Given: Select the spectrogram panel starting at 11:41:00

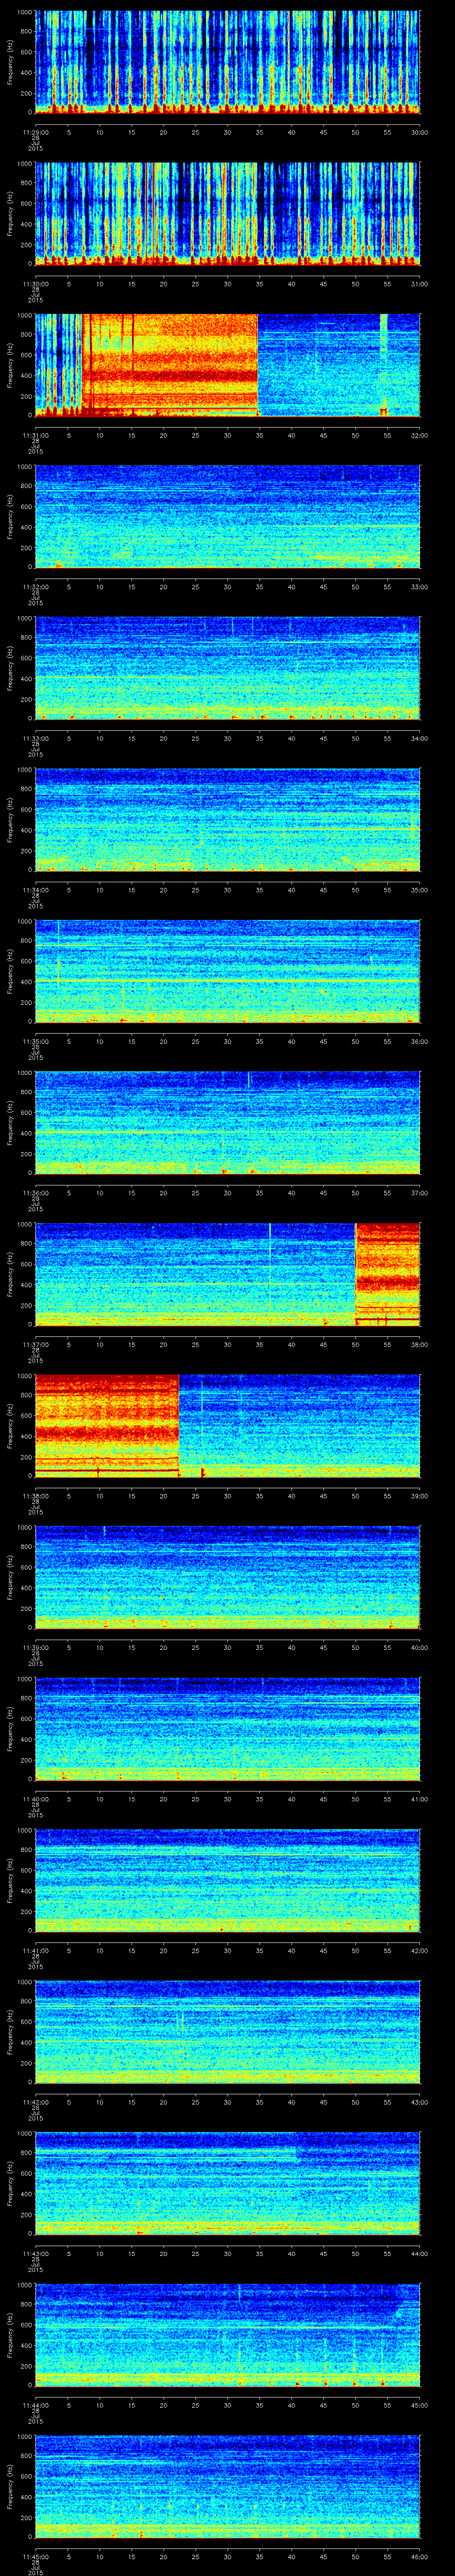Looking at the screenshot, I should [x=227, y=1881].
